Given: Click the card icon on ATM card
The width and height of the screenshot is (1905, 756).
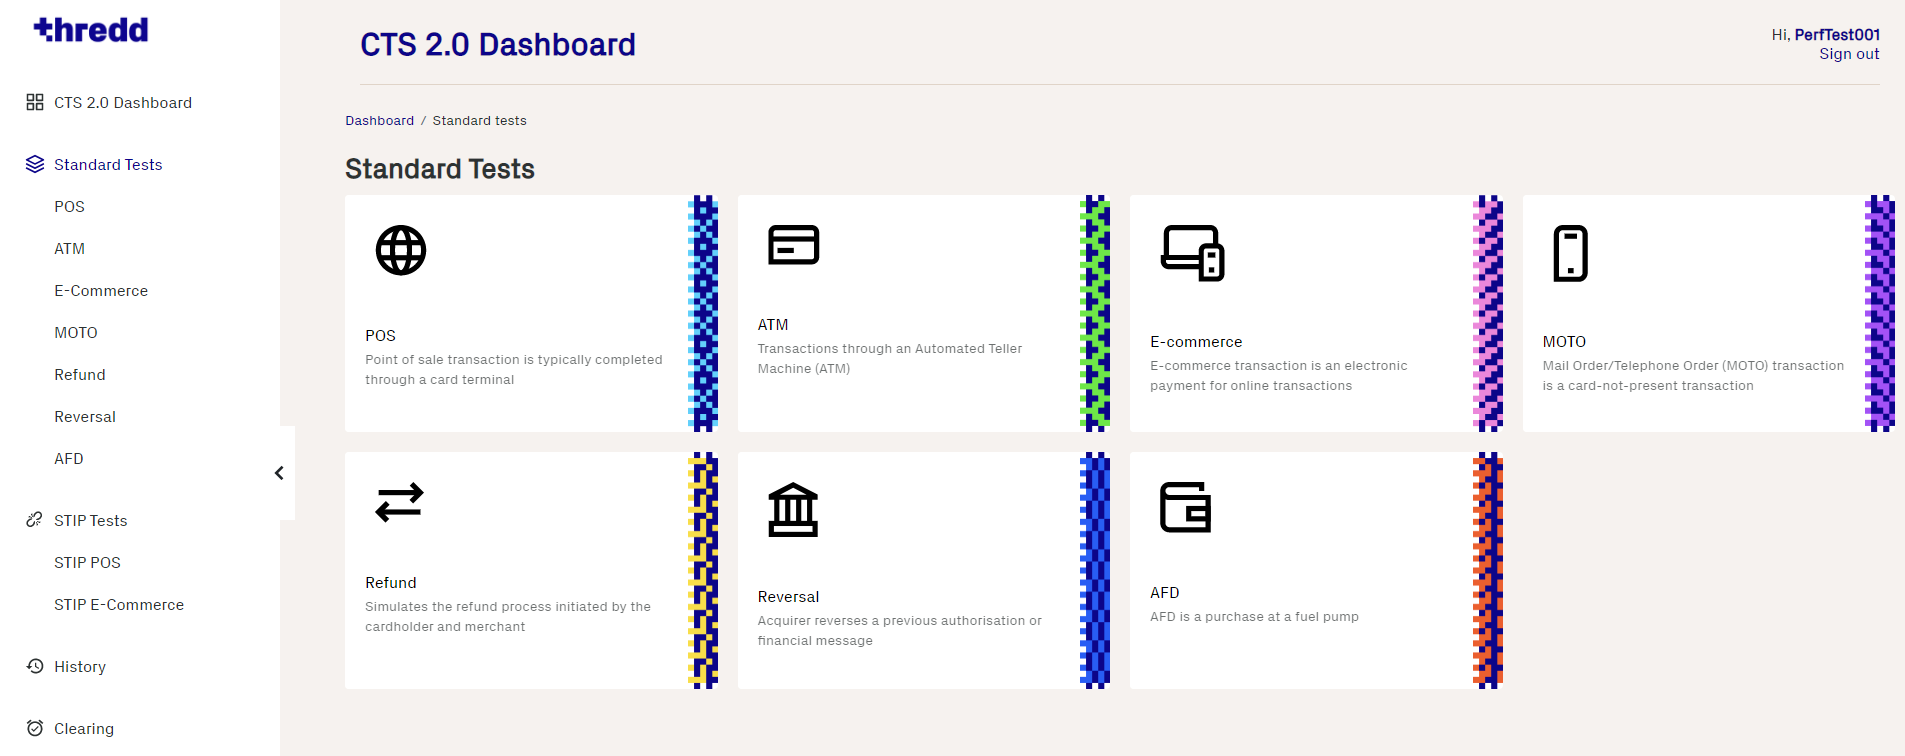Looking at the screenshot, I should pyautogui.click(x=794, y=245).
